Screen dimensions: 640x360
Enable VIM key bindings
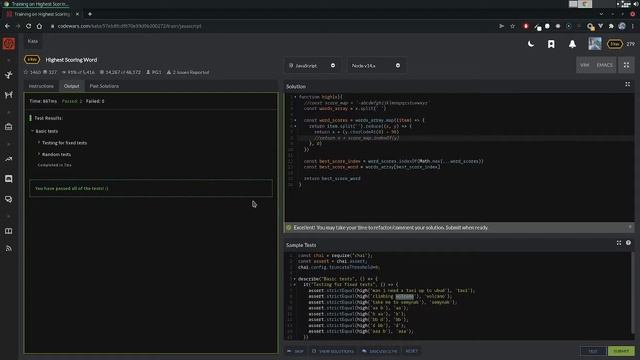click(584, 65)
